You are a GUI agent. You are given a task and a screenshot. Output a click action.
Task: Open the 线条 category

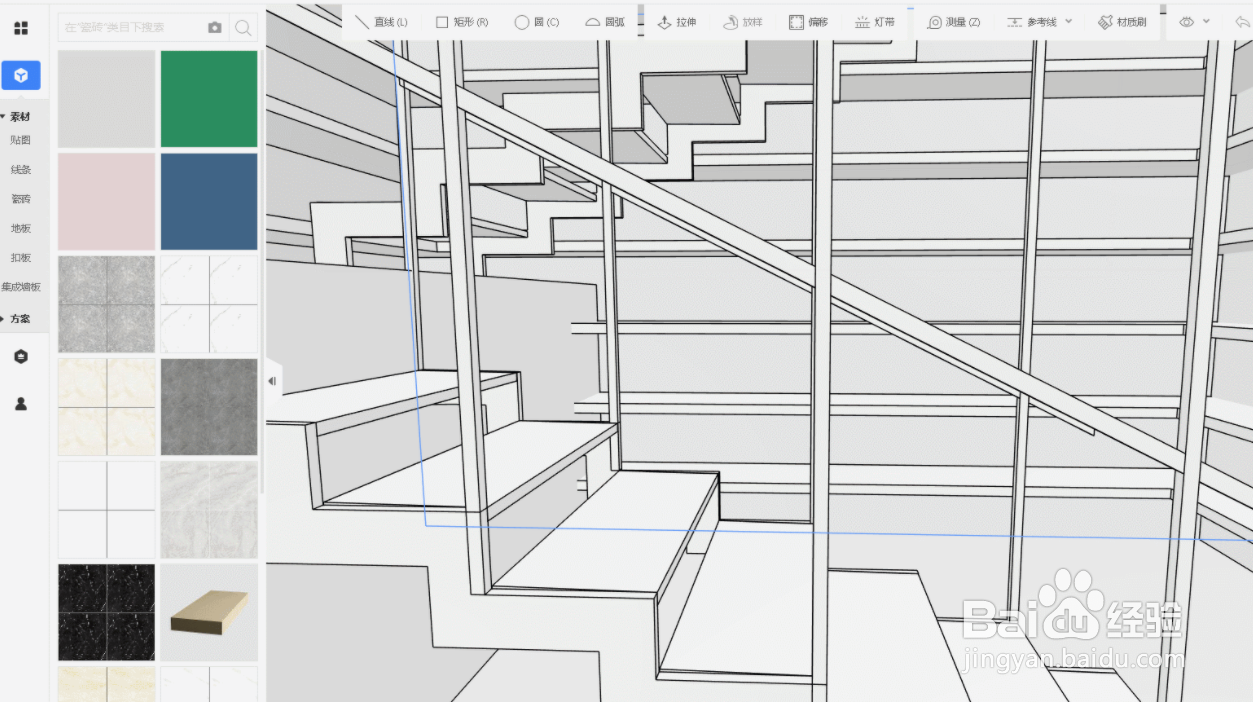click(21, 170)
